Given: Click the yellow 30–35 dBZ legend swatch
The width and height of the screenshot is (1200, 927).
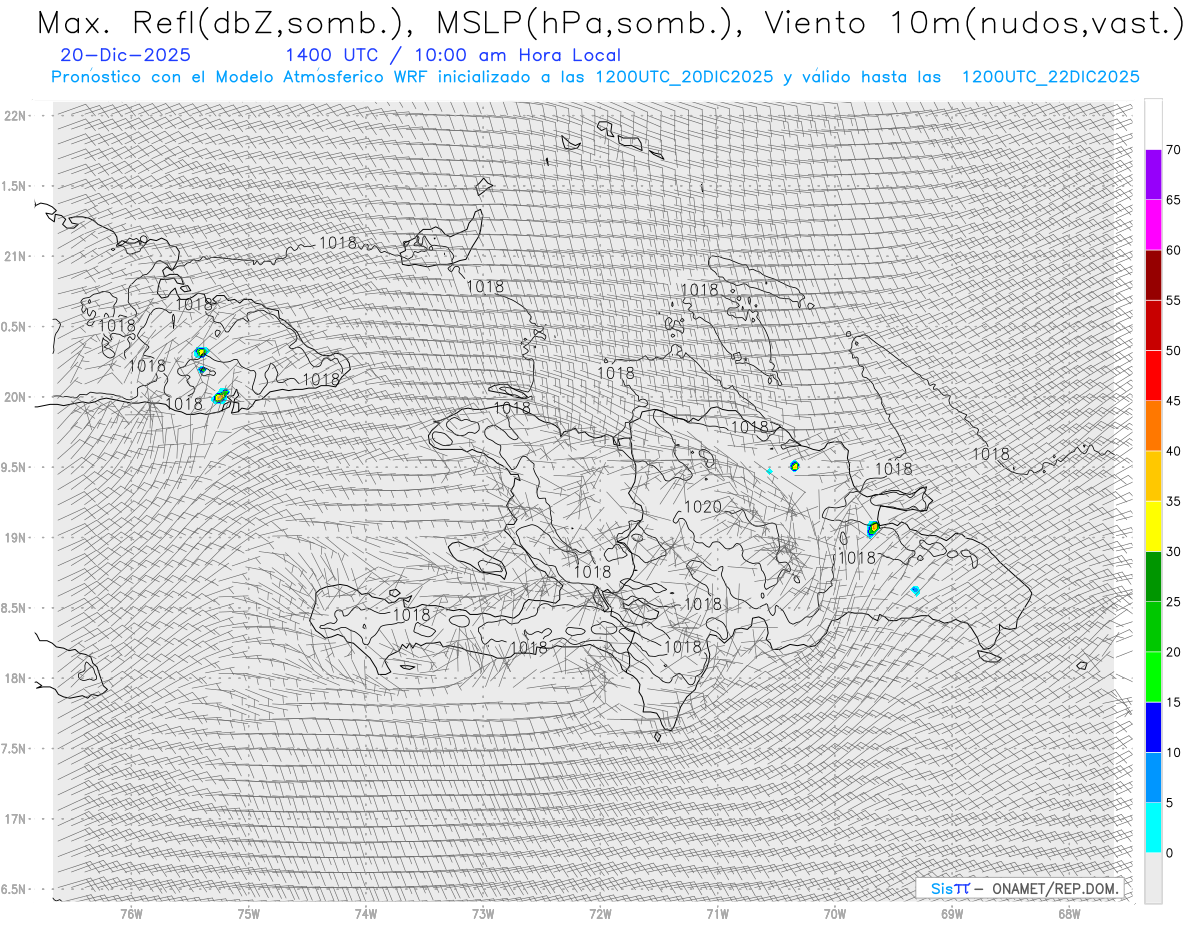Looking at the screenshot, I should (x=1153, y=526).
